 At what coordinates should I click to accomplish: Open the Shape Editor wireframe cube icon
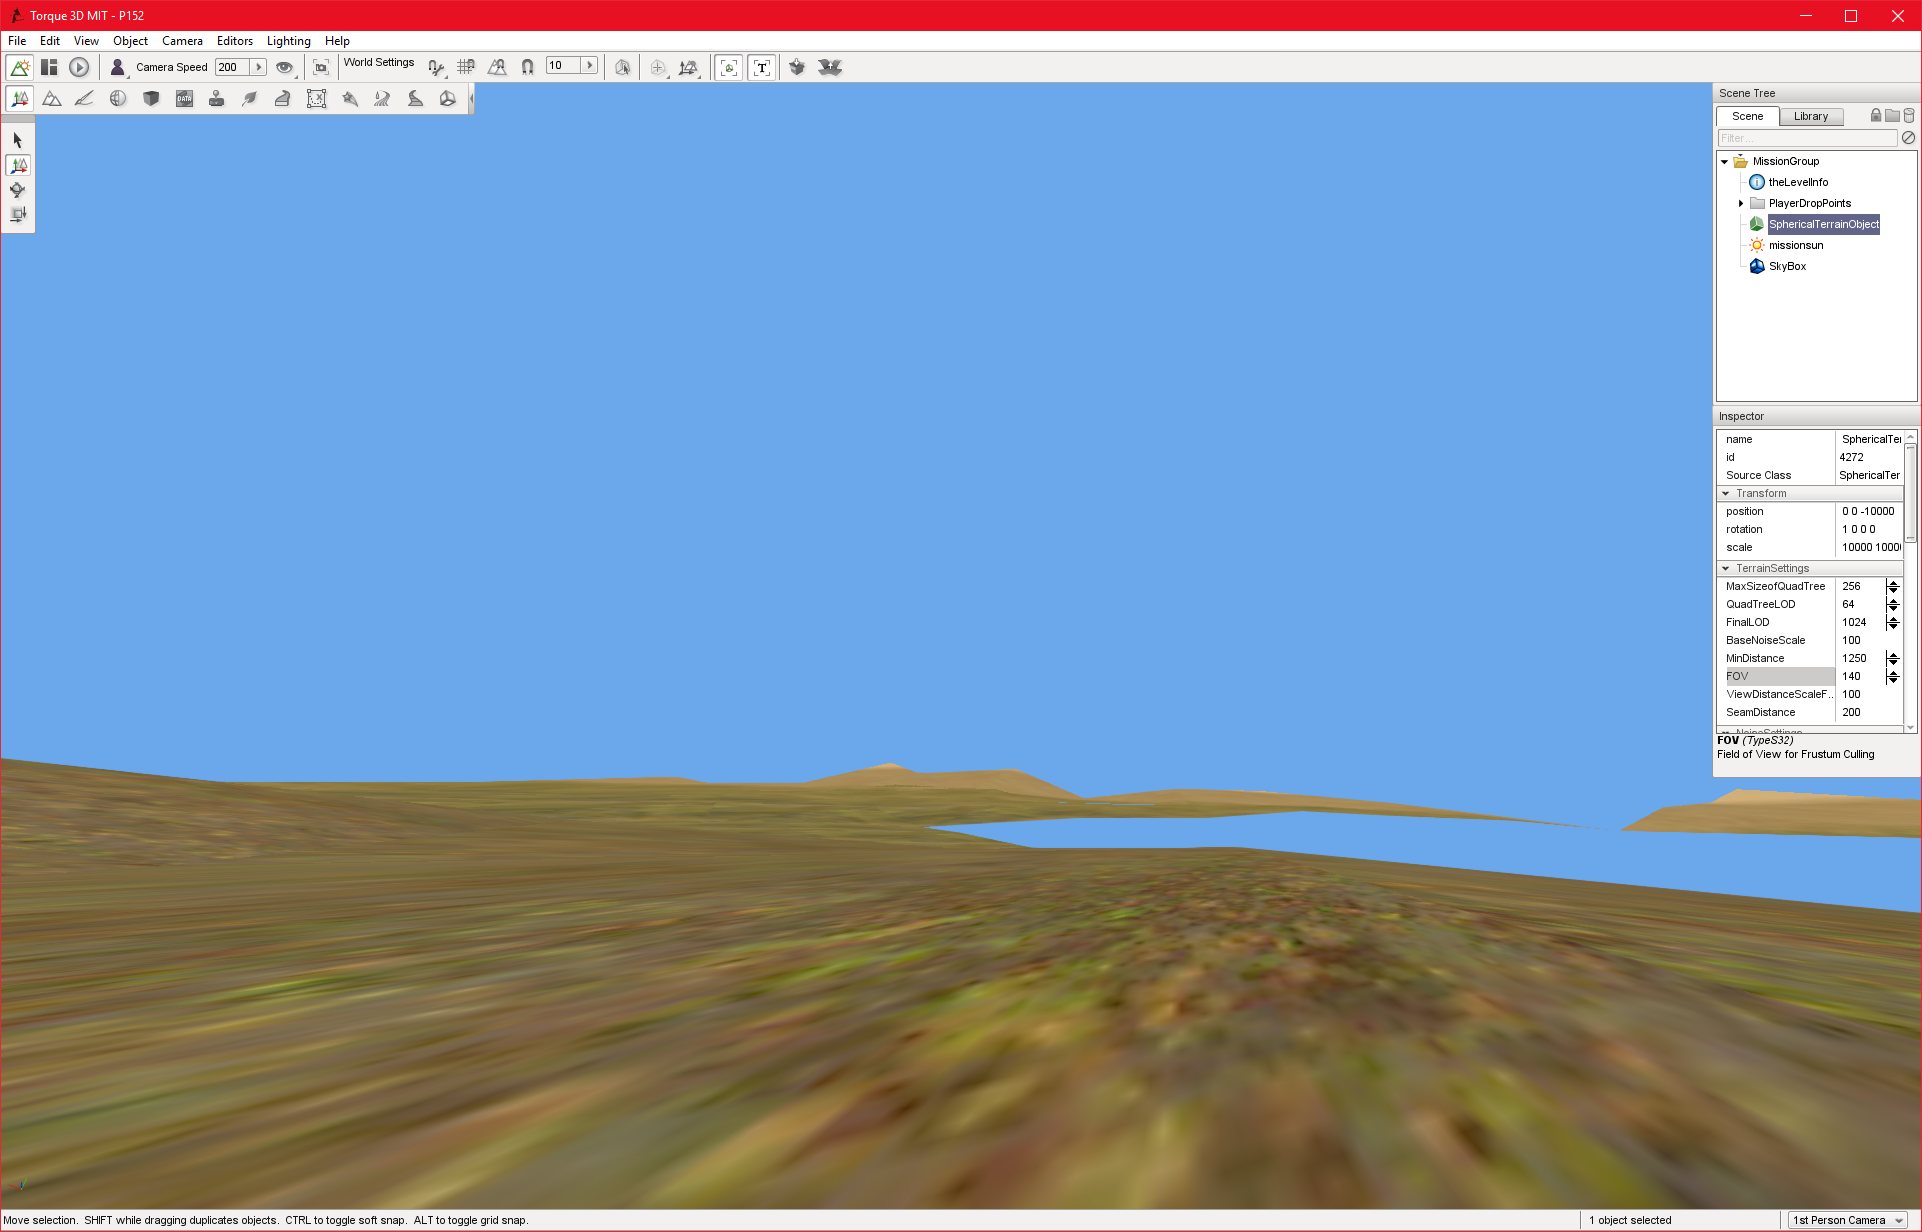(x=448, y=98)
